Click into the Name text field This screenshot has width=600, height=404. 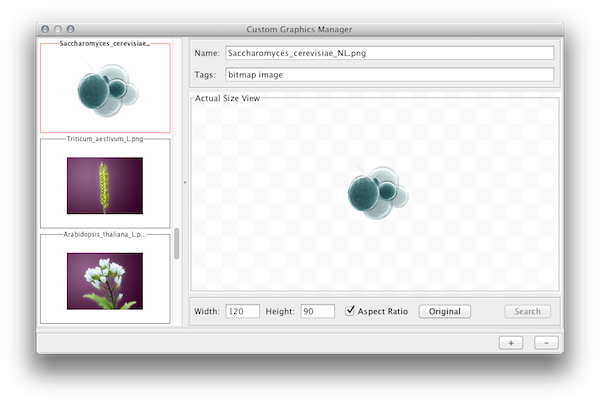pos(388,53)
